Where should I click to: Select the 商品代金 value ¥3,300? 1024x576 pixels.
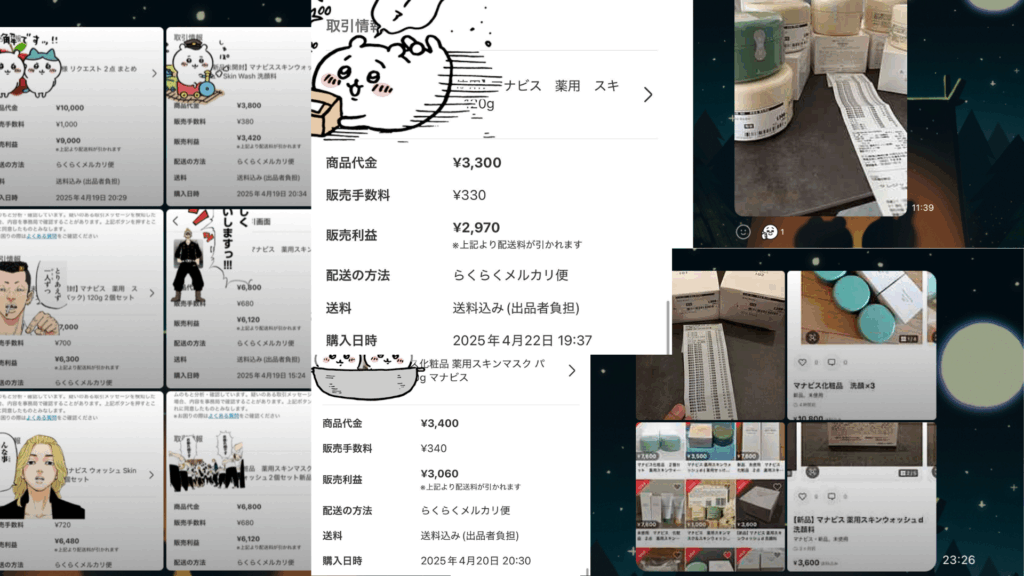coord(477,163)
